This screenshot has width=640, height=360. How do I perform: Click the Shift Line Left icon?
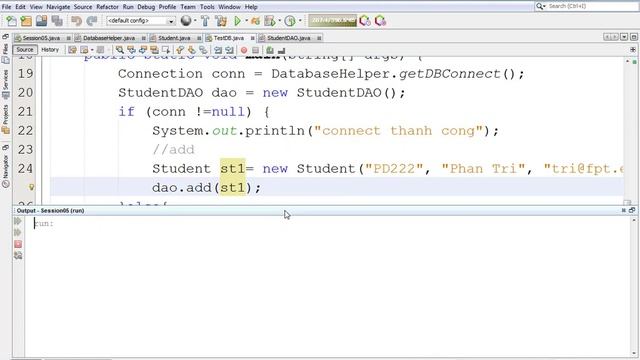point(218,50)
